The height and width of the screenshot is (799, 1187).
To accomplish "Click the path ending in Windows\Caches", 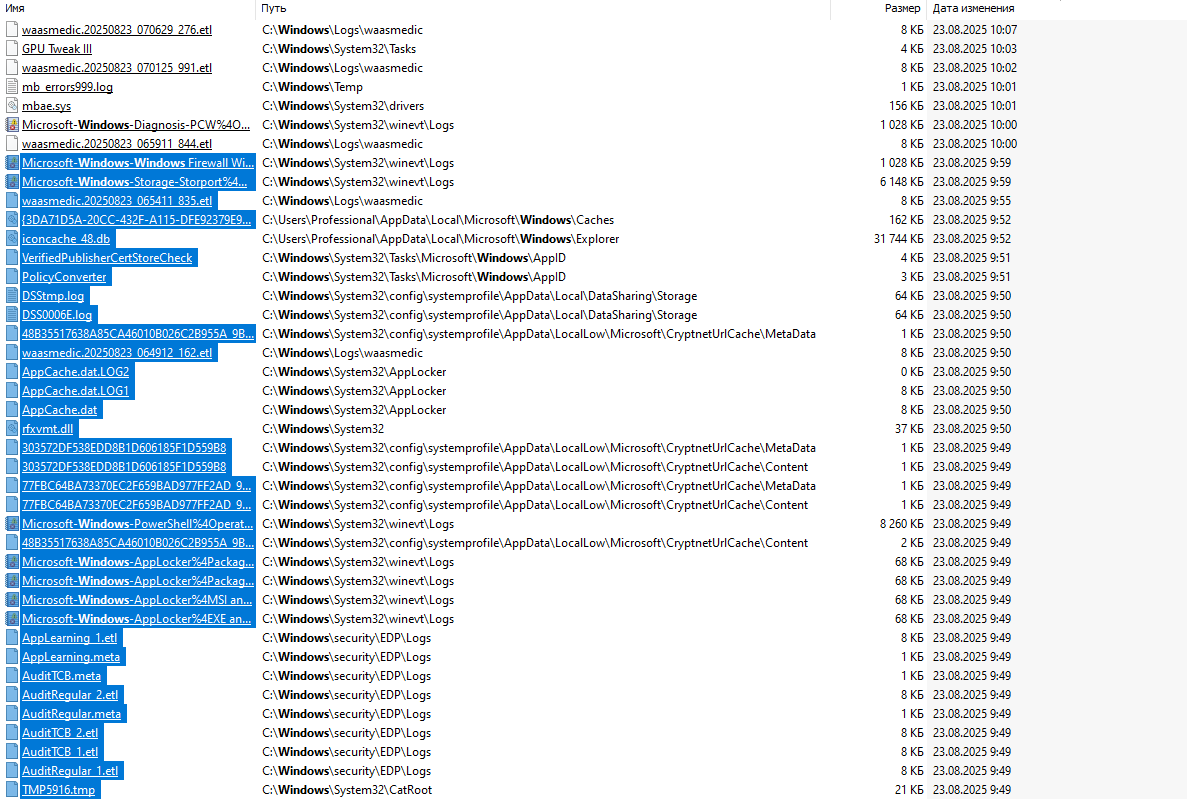I will [438, 220].
